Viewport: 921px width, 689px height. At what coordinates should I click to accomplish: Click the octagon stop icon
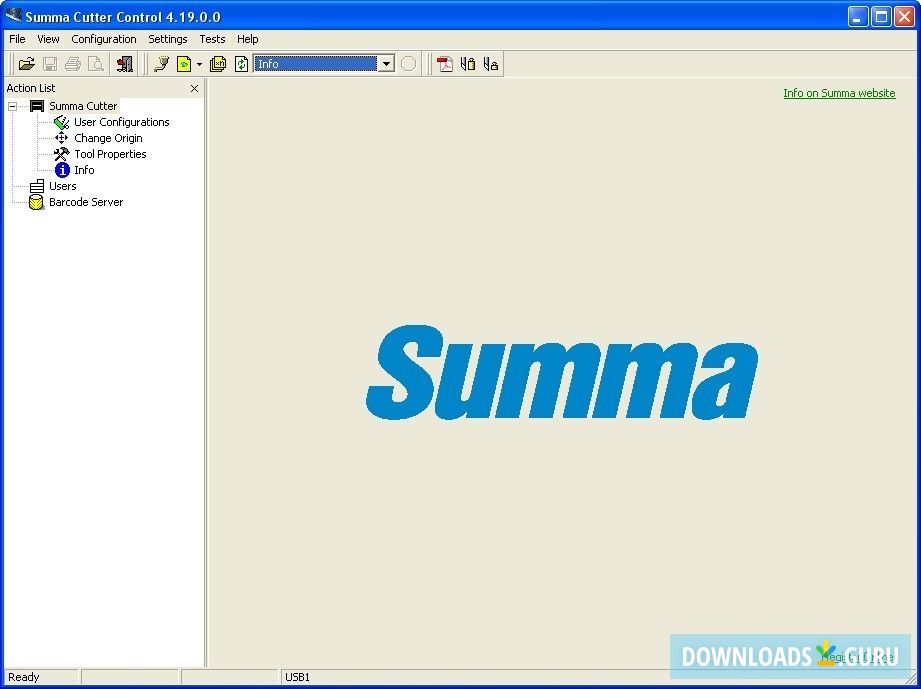coord(408,64)
